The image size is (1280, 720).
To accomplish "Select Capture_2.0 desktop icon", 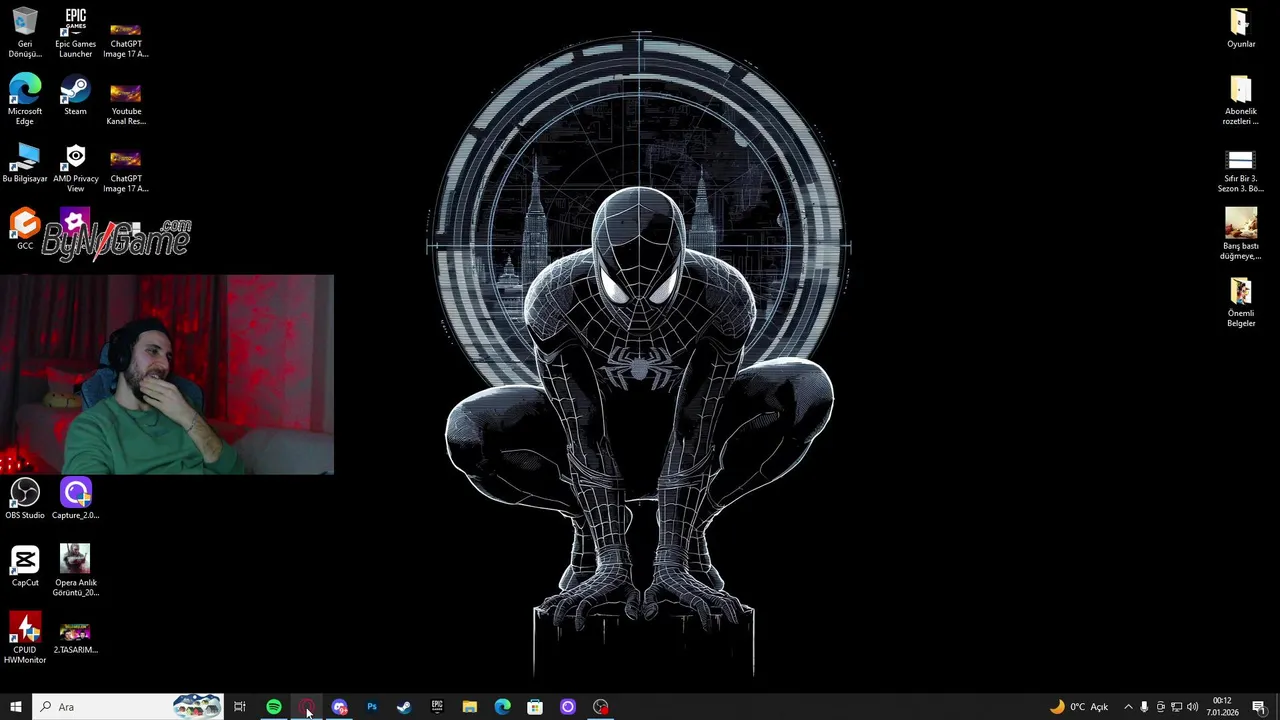I will (x=75, y=499).
